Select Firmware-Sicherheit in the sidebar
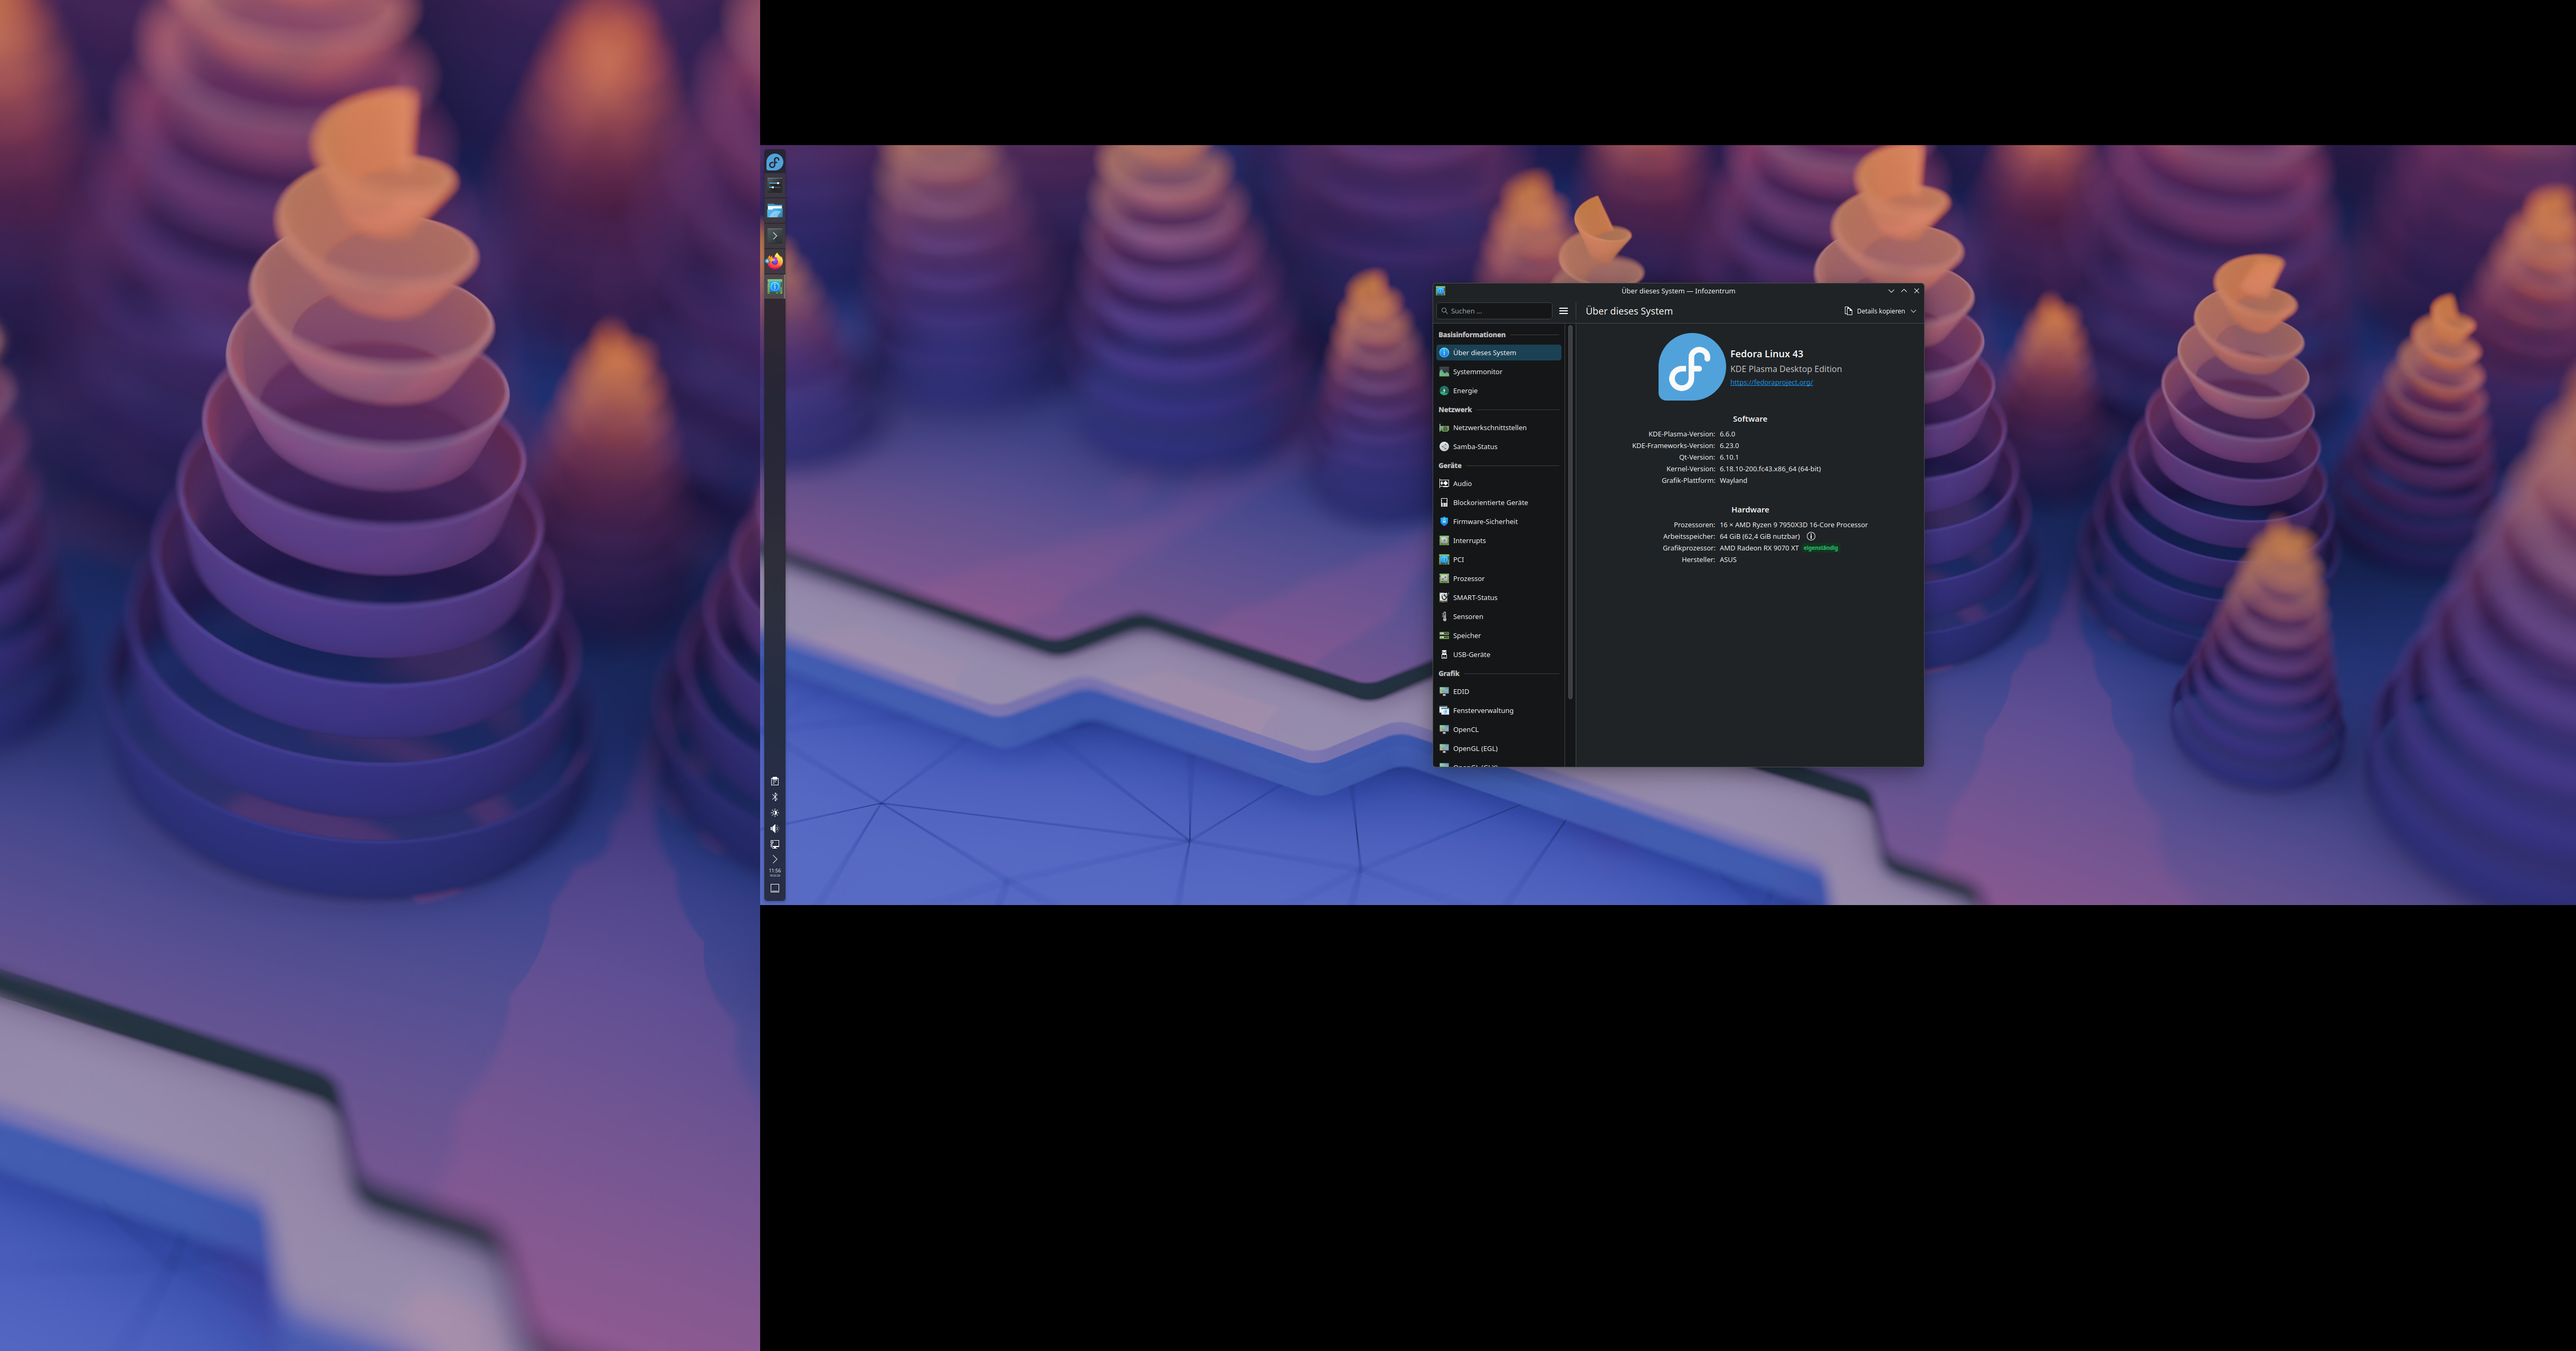This screenshot has width=2576, height=1351. (x=1485, y=522)
